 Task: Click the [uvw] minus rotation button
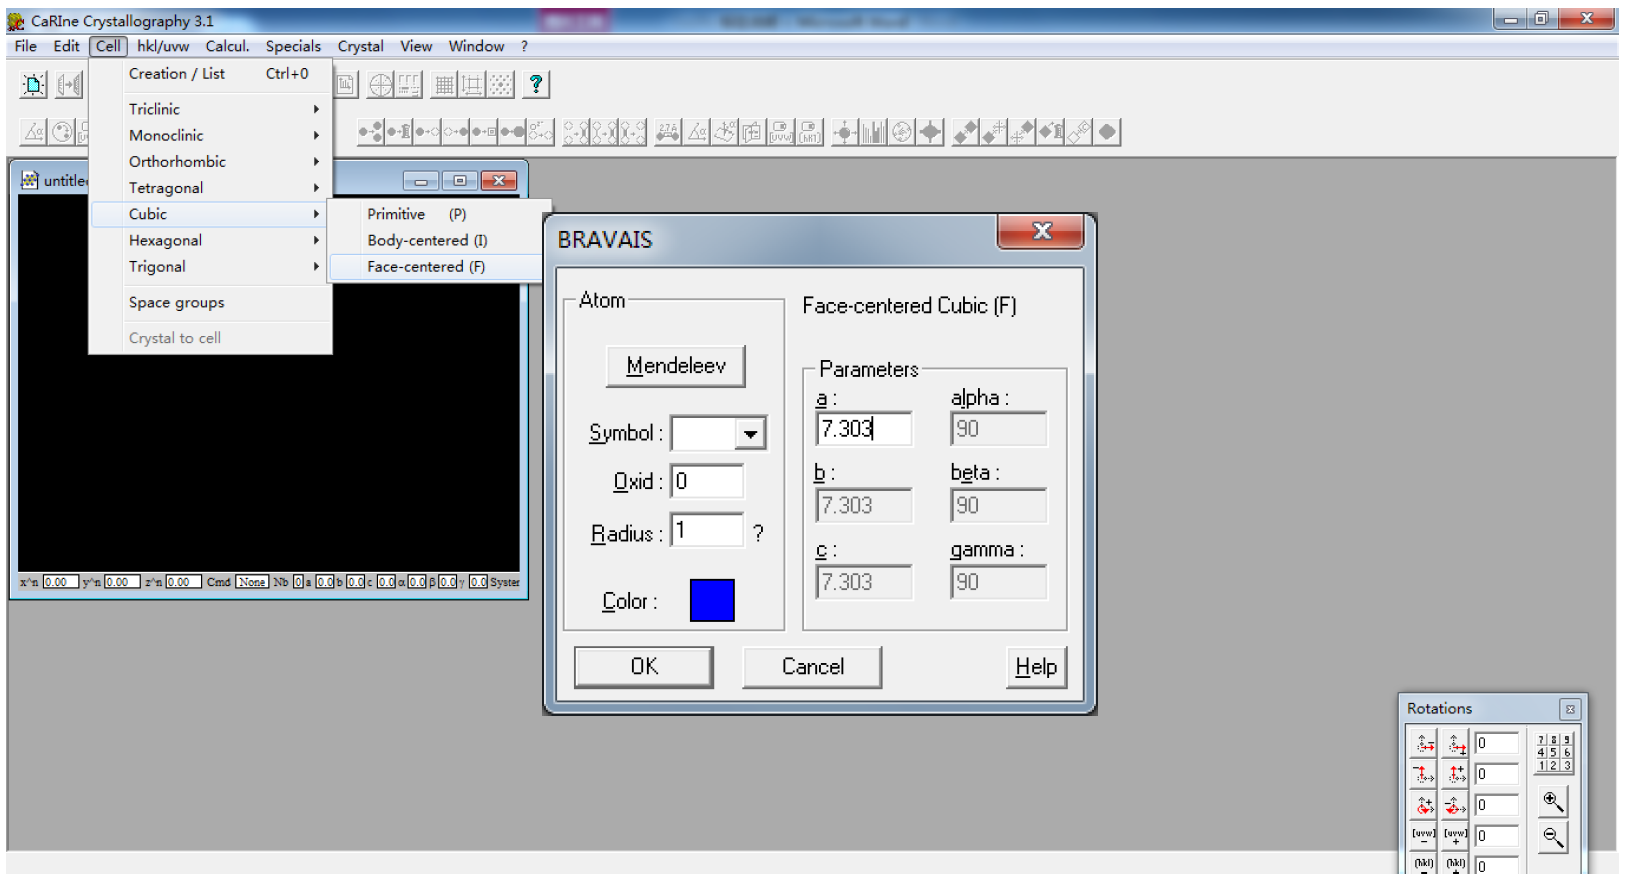click(1424, 836)
